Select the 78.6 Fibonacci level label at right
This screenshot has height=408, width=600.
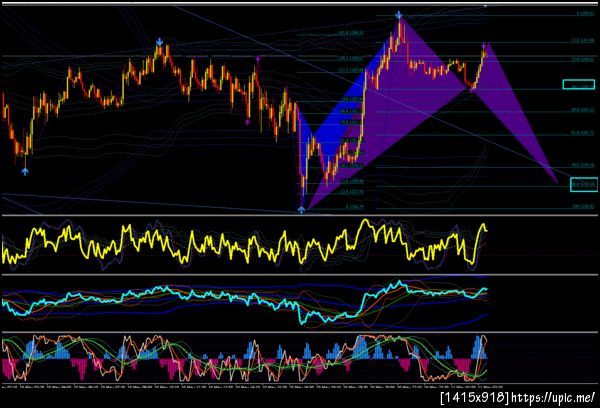[583, 165]
